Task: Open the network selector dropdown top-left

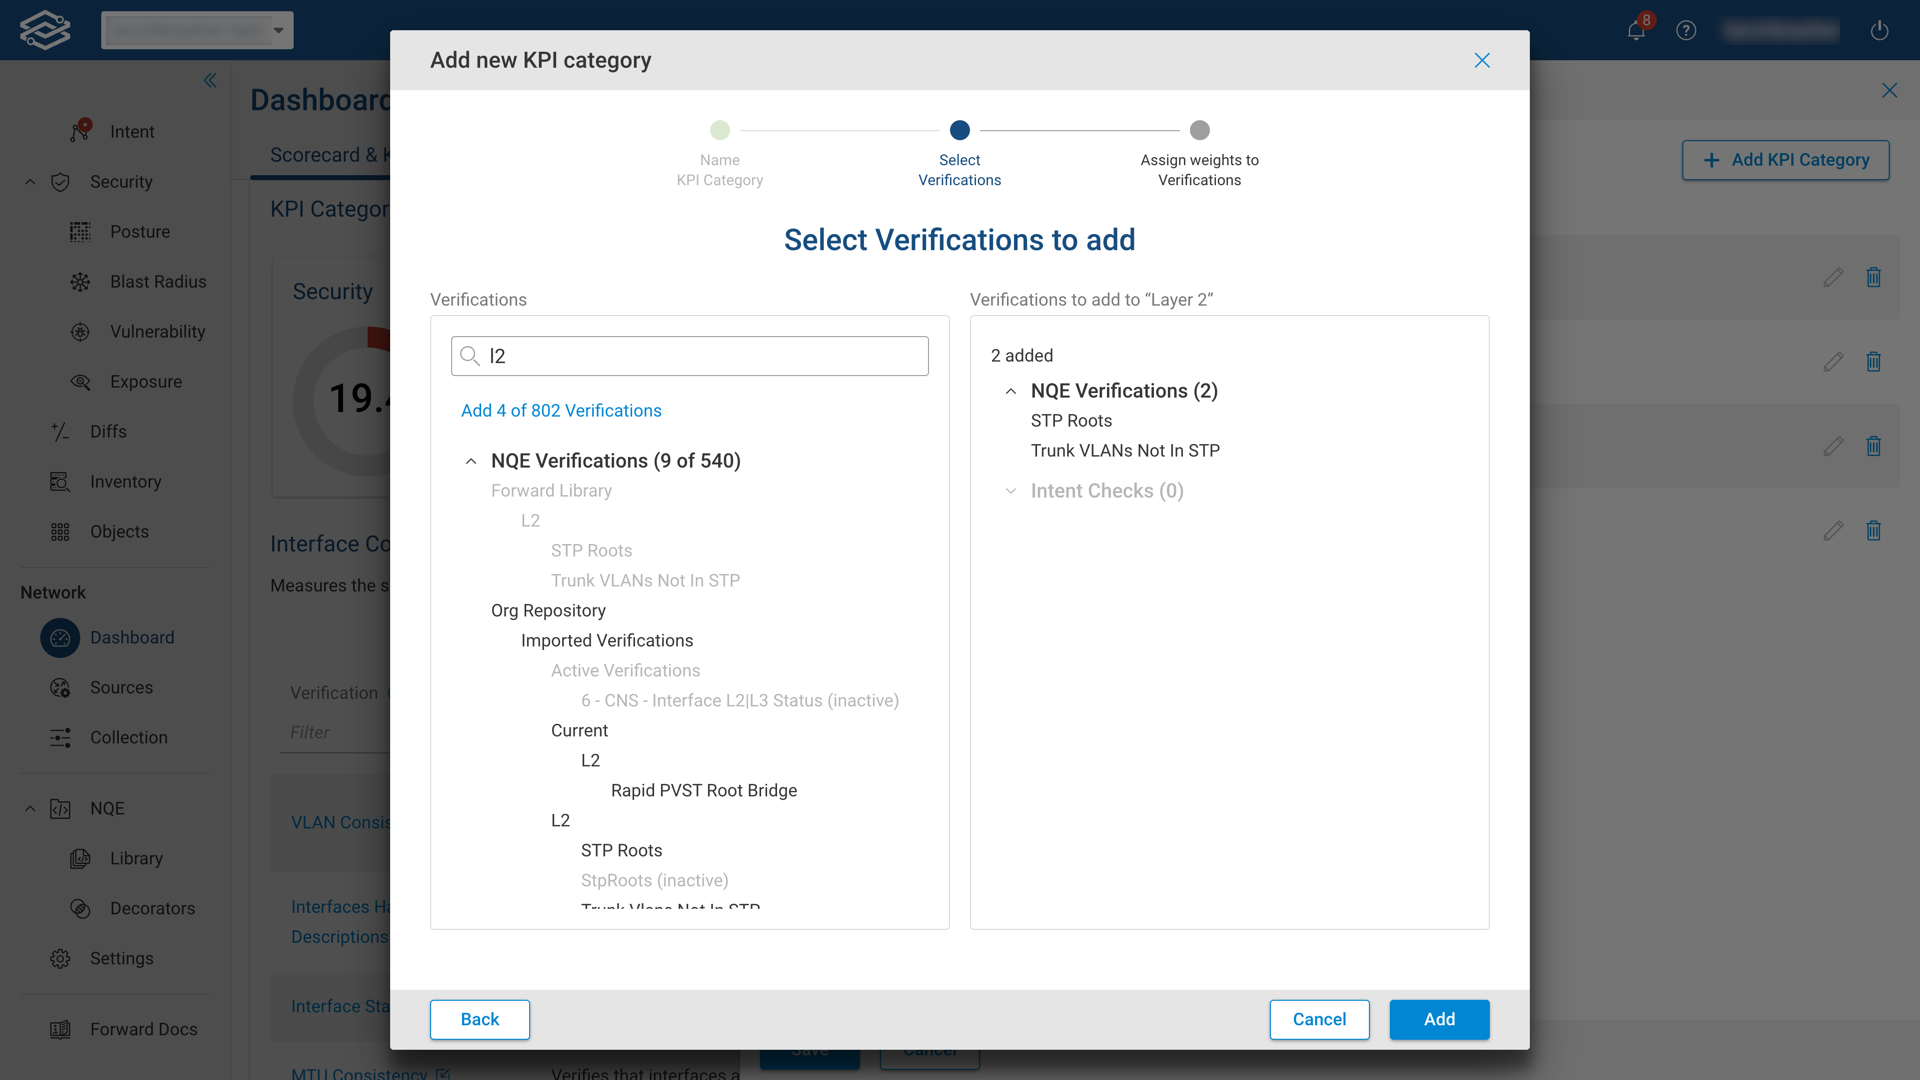Action: 197,30
